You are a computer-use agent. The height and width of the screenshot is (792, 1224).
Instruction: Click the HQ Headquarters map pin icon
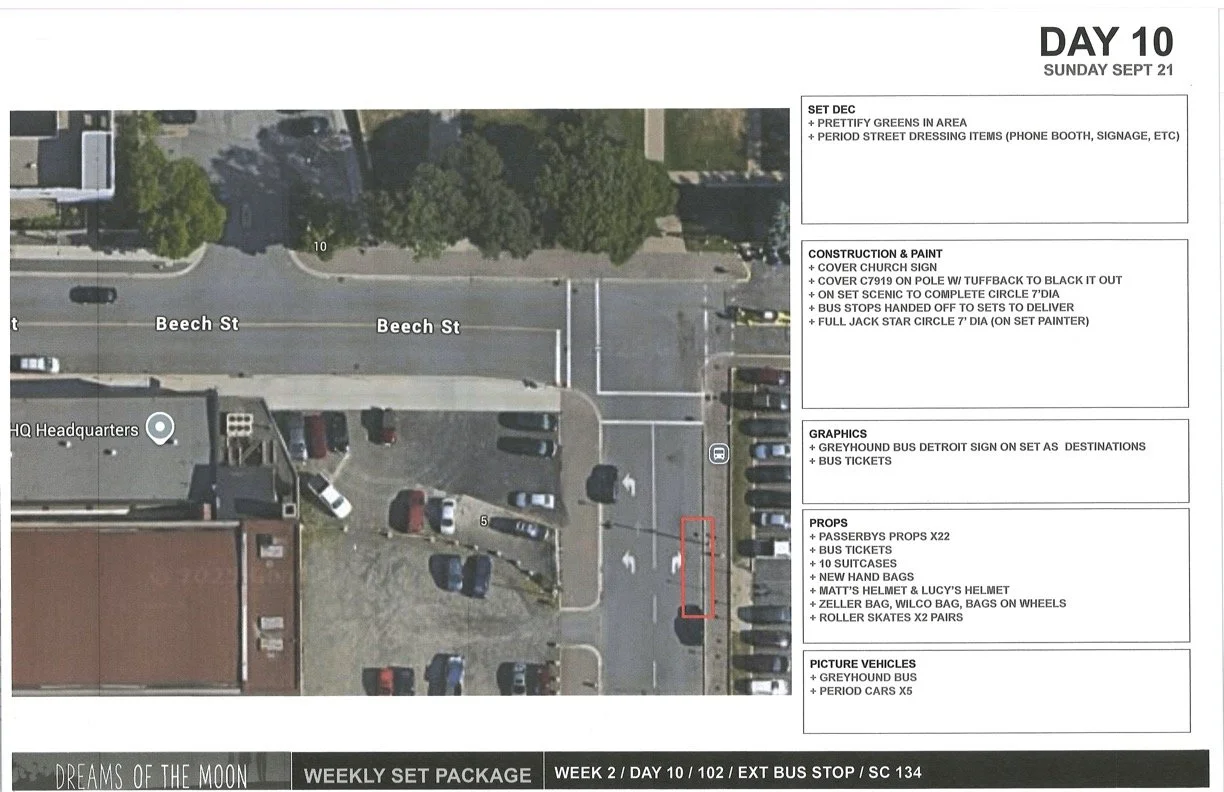[160, 429]
